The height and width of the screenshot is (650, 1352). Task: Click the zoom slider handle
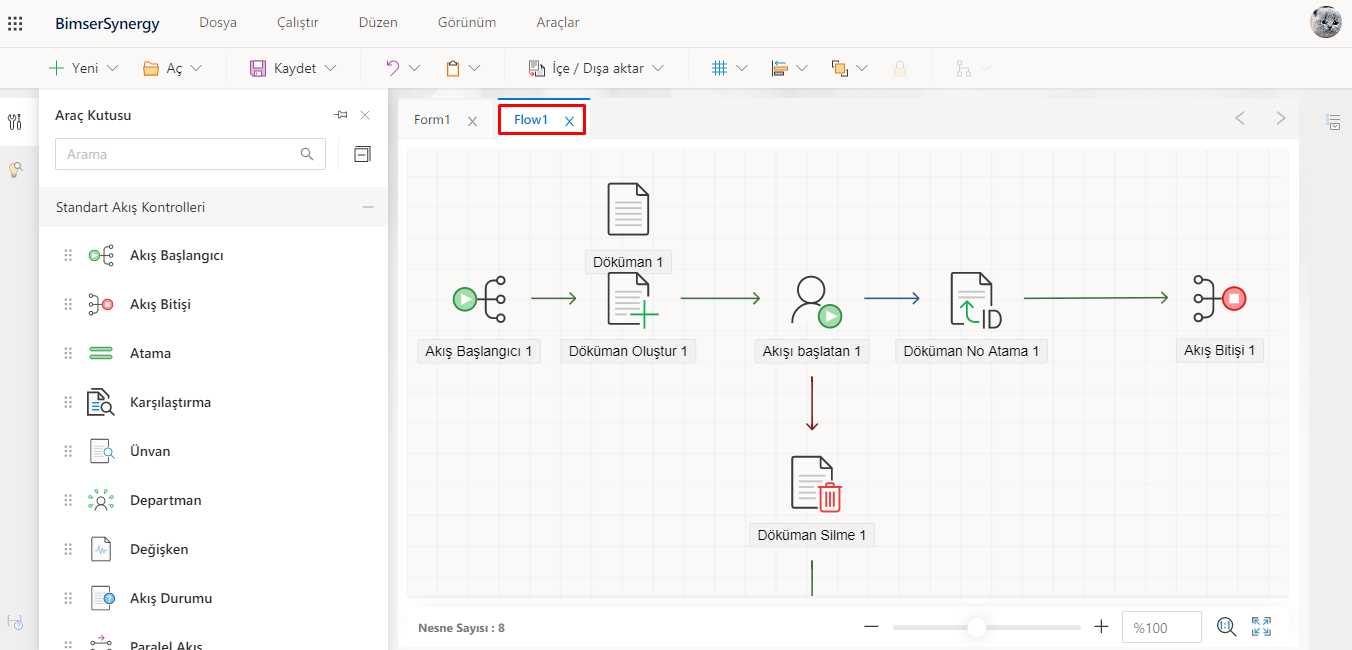[977, 627]
